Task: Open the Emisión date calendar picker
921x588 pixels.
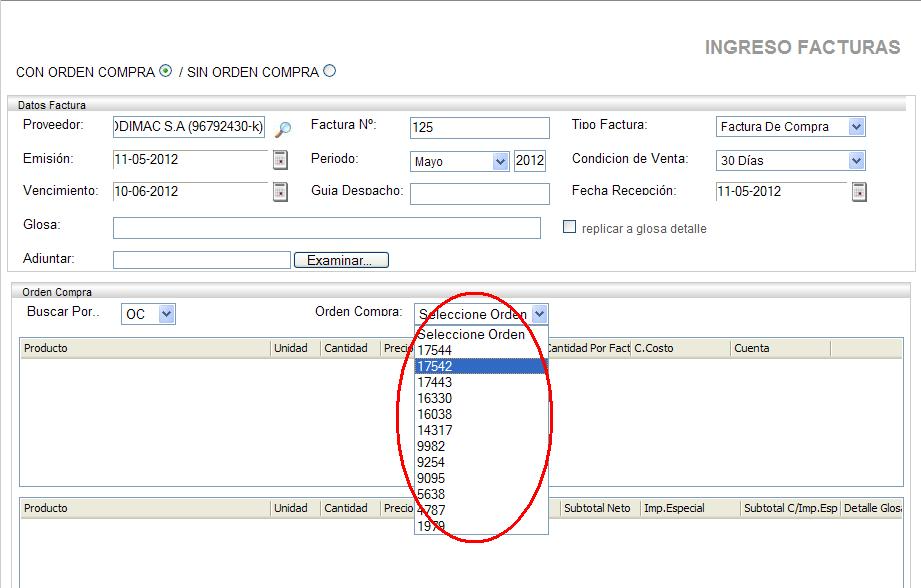Action: click(280, 160)
